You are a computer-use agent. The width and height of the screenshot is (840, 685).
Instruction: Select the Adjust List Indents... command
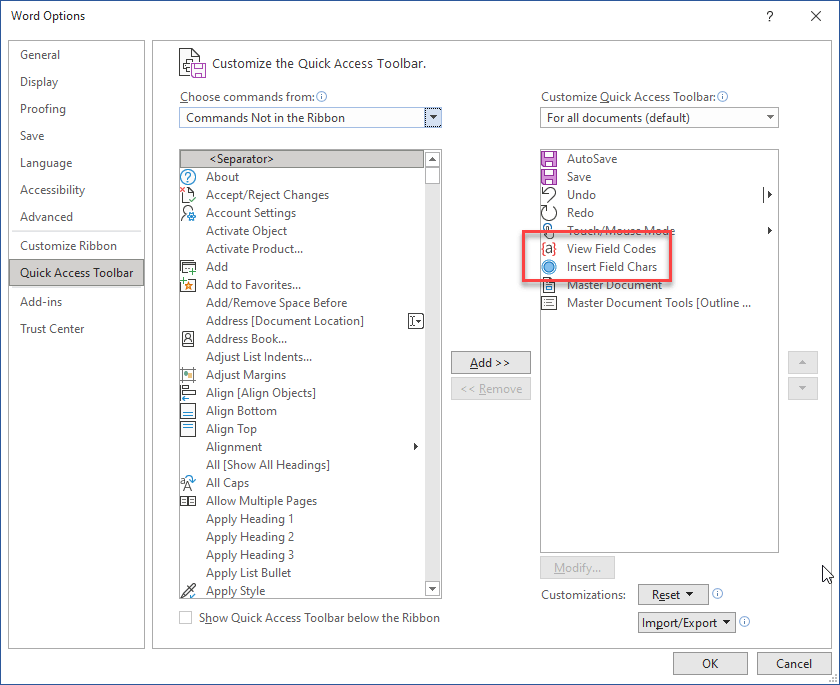click(302, 357)
